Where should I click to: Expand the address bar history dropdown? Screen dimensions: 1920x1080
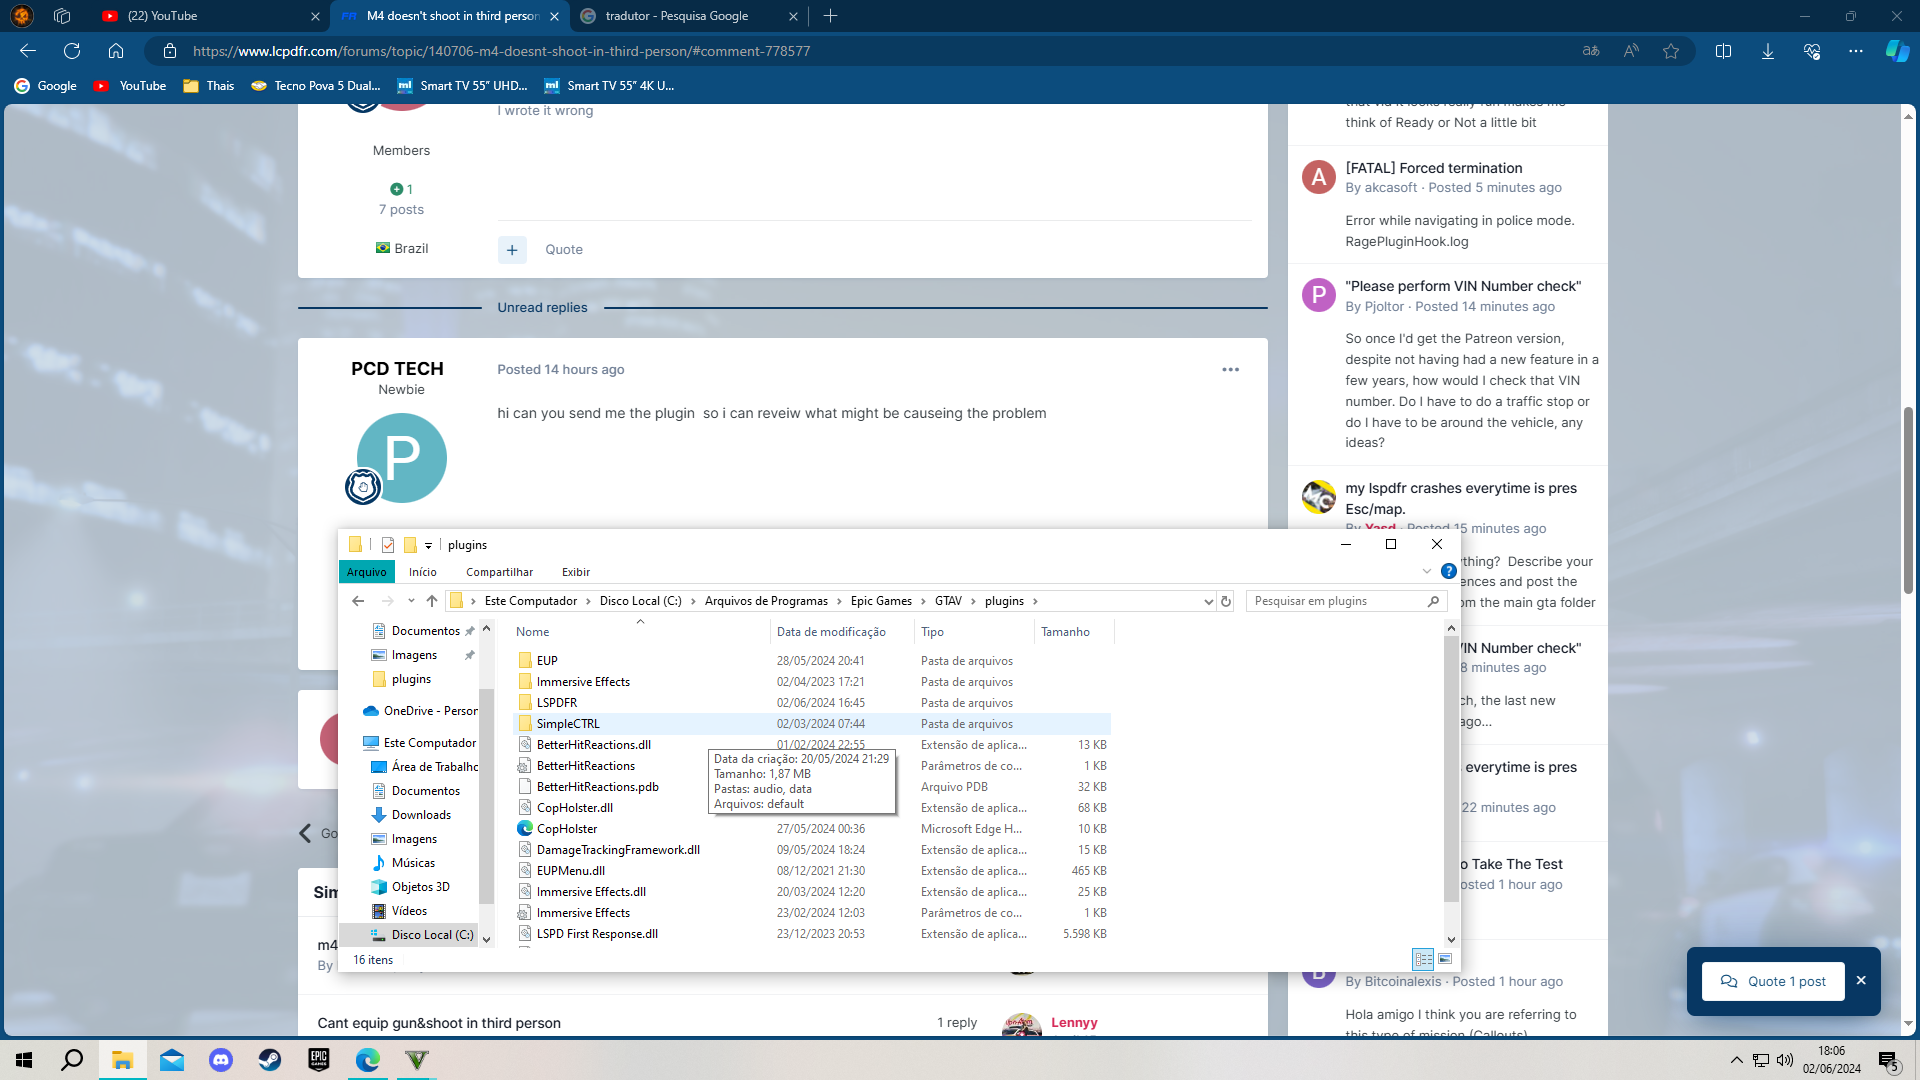click(x=1208, y=602)
